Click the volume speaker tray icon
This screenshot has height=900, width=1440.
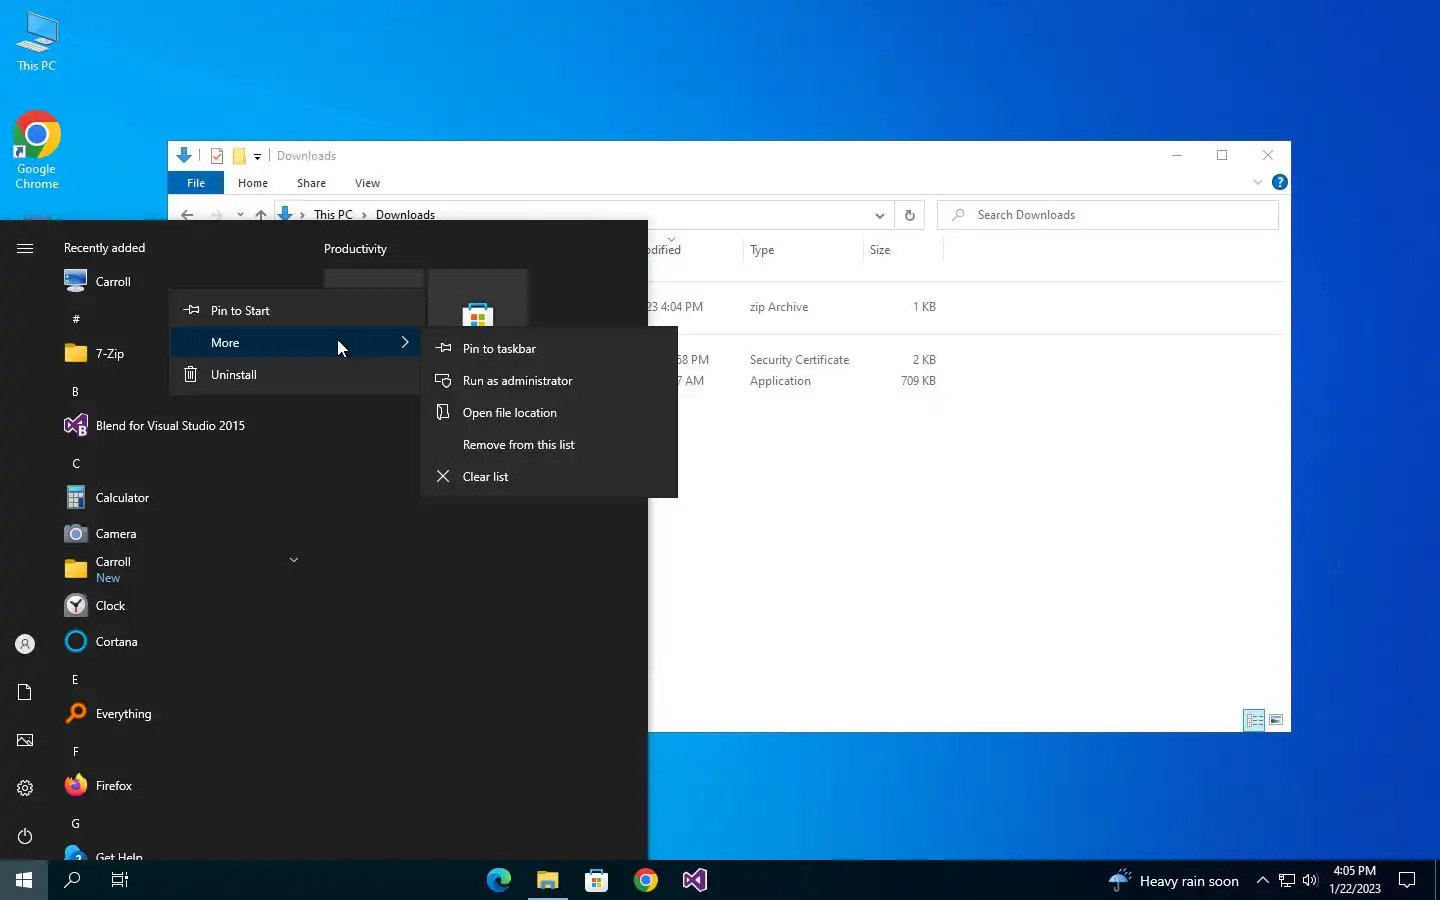coord(1310,880)
